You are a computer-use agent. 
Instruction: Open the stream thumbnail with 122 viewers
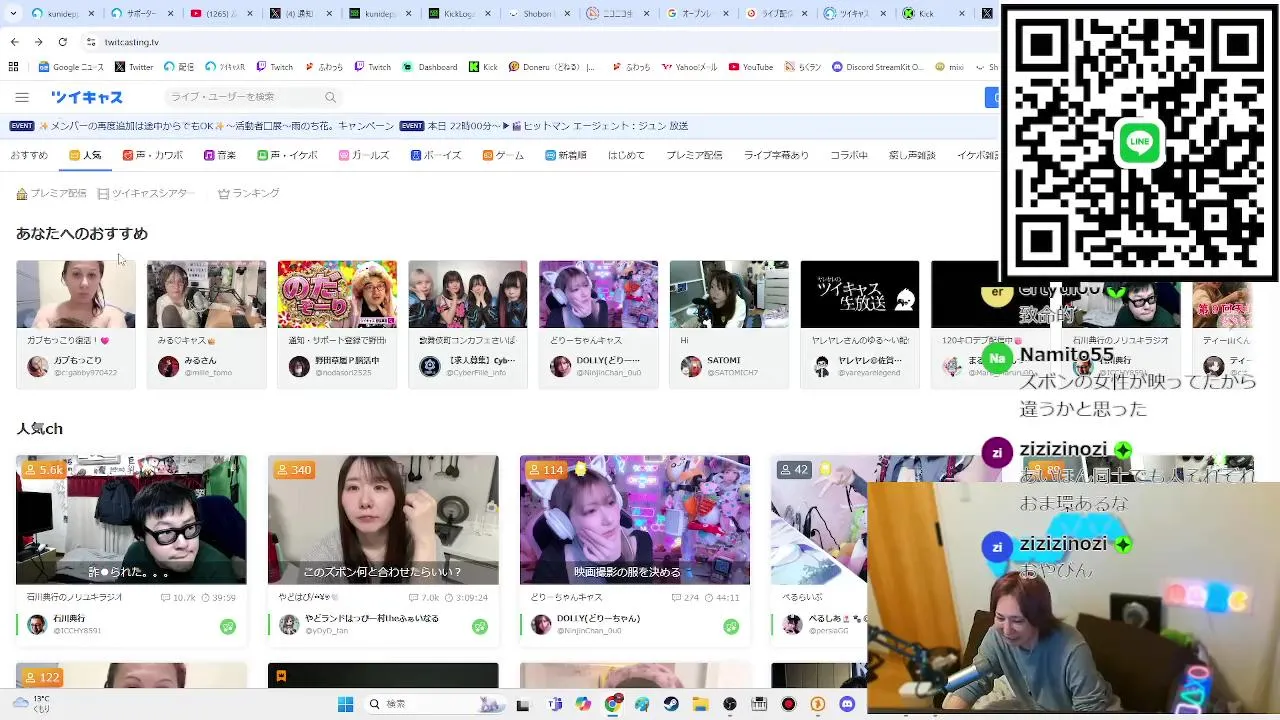131,676
